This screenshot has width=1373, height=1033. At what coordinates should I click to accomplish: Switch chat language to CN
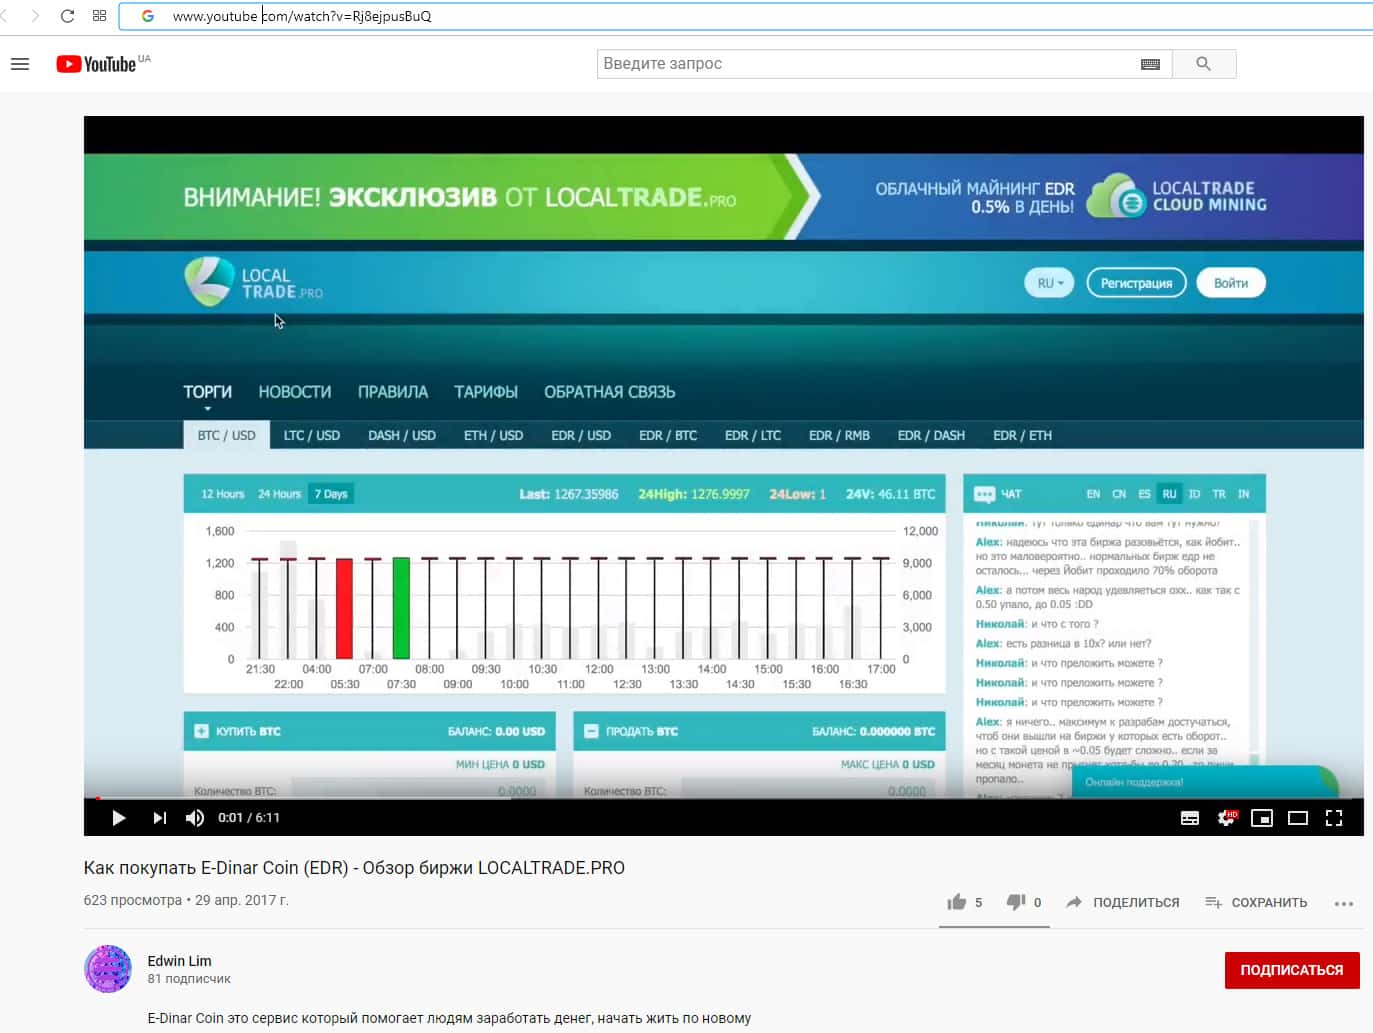pyautogui.click(x=1119, y=494)
